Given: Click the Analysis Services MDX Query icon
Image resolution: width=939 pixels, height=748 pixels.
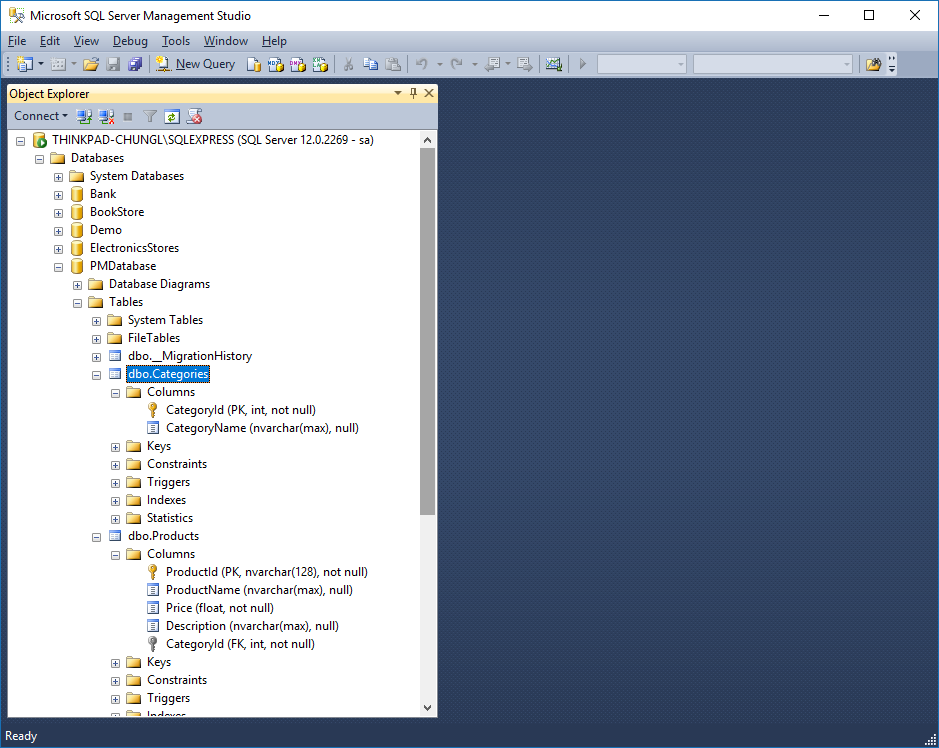Looking at the screenshot, I should click(275, 64).
